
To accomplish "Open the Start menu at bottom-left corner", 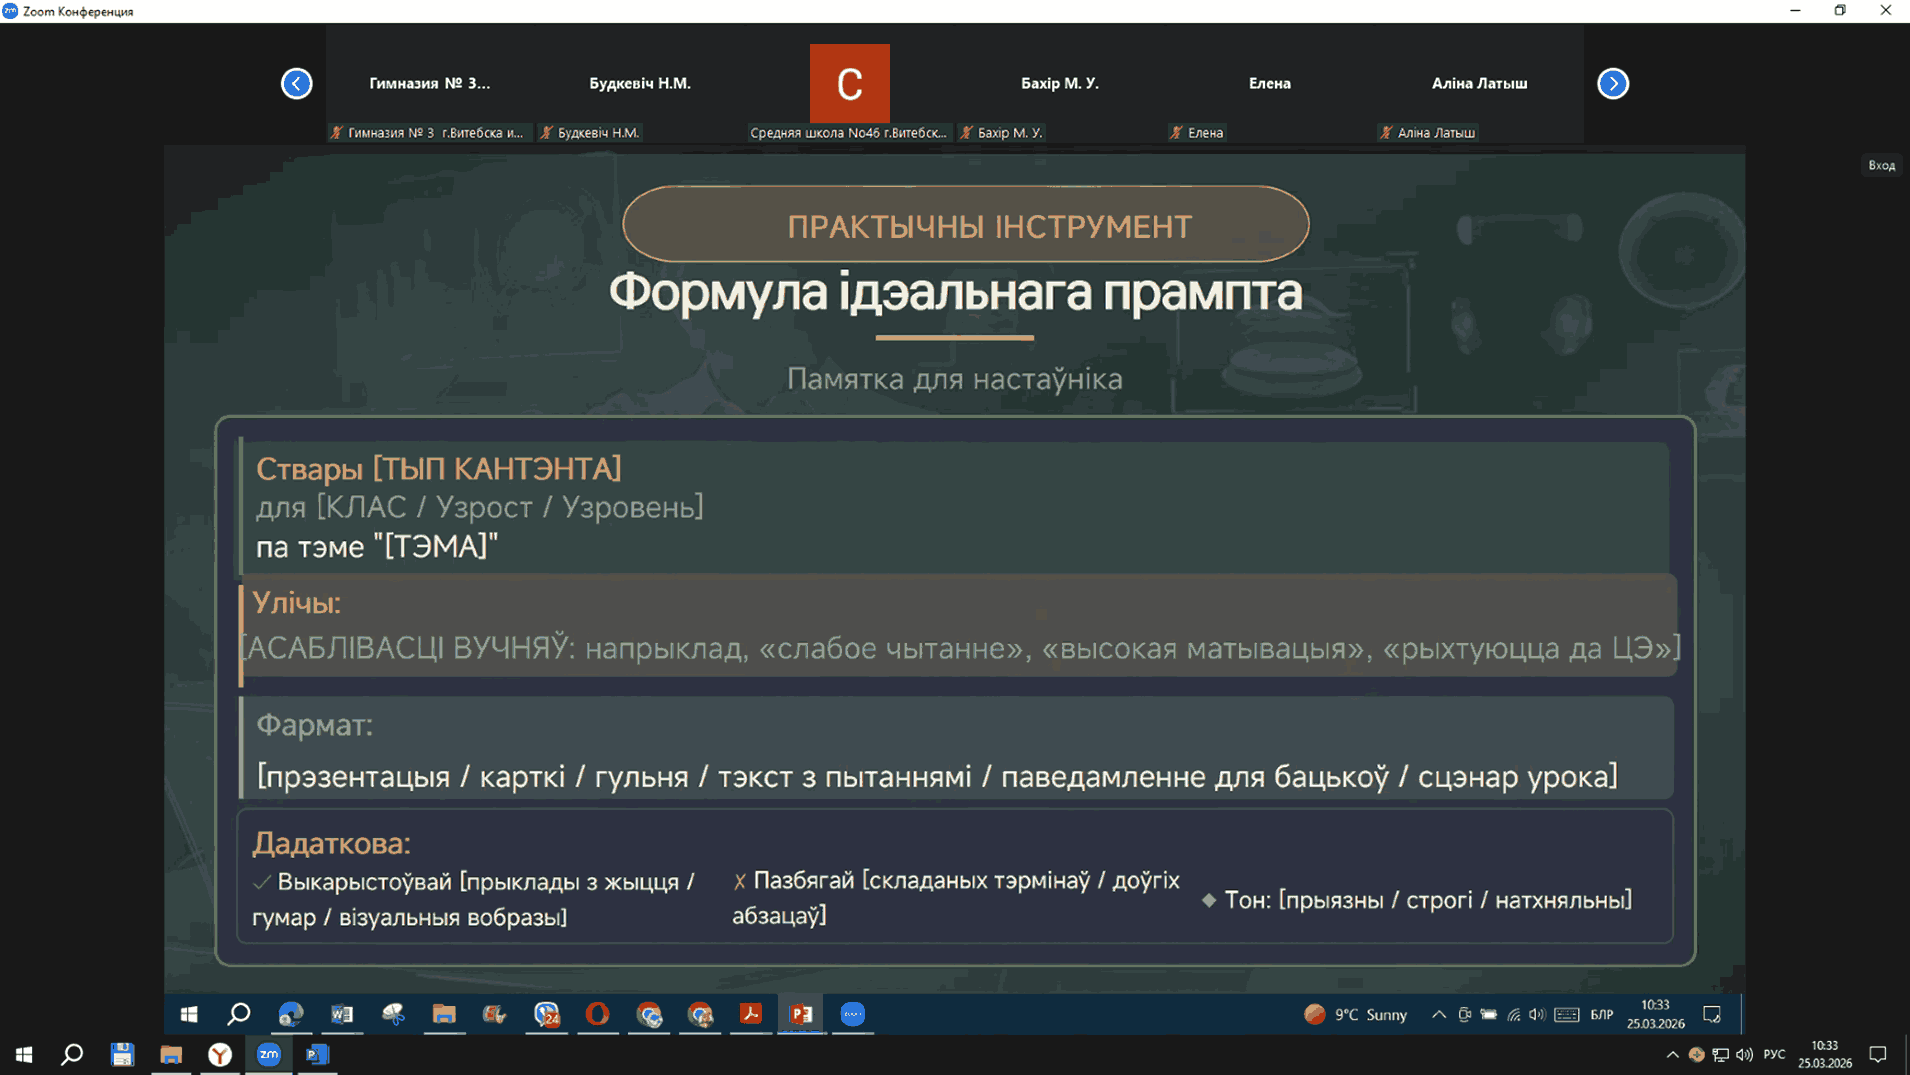I will pyautogui.click(x=24, y=1054).
